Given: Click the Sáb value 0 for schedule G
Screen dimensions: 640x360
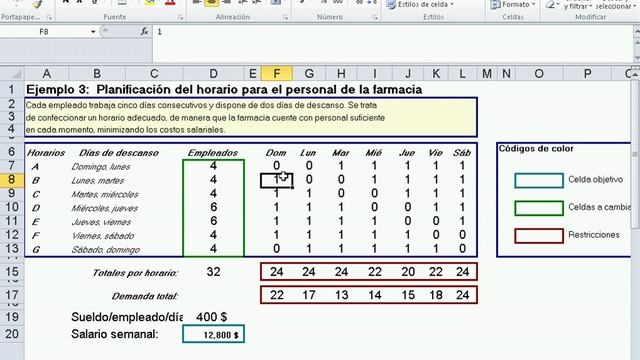Looking at the screenshot, I should 462,249.
